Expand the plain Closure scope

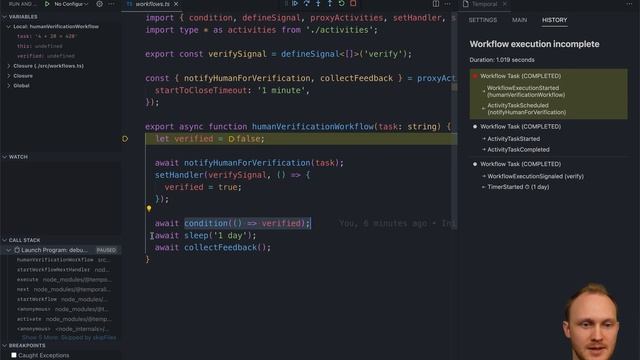pyautogui.click(x=9, y=76)
